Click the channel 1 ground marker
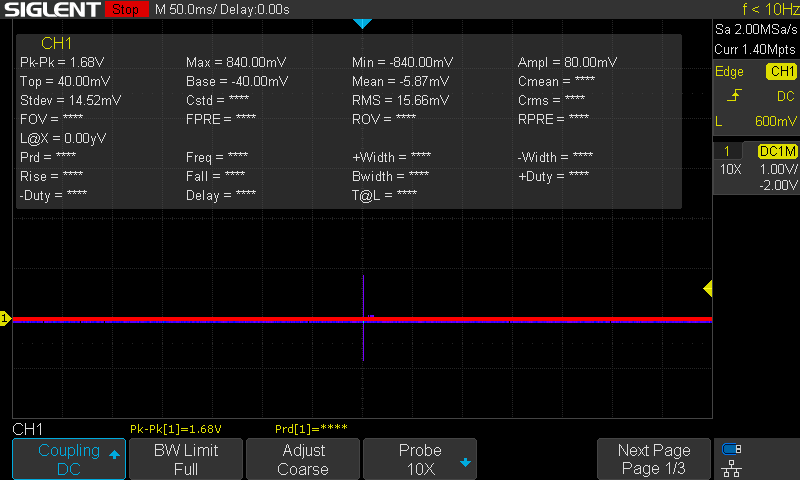The height and width of the screenshot is (480, 800). point(5,319)
